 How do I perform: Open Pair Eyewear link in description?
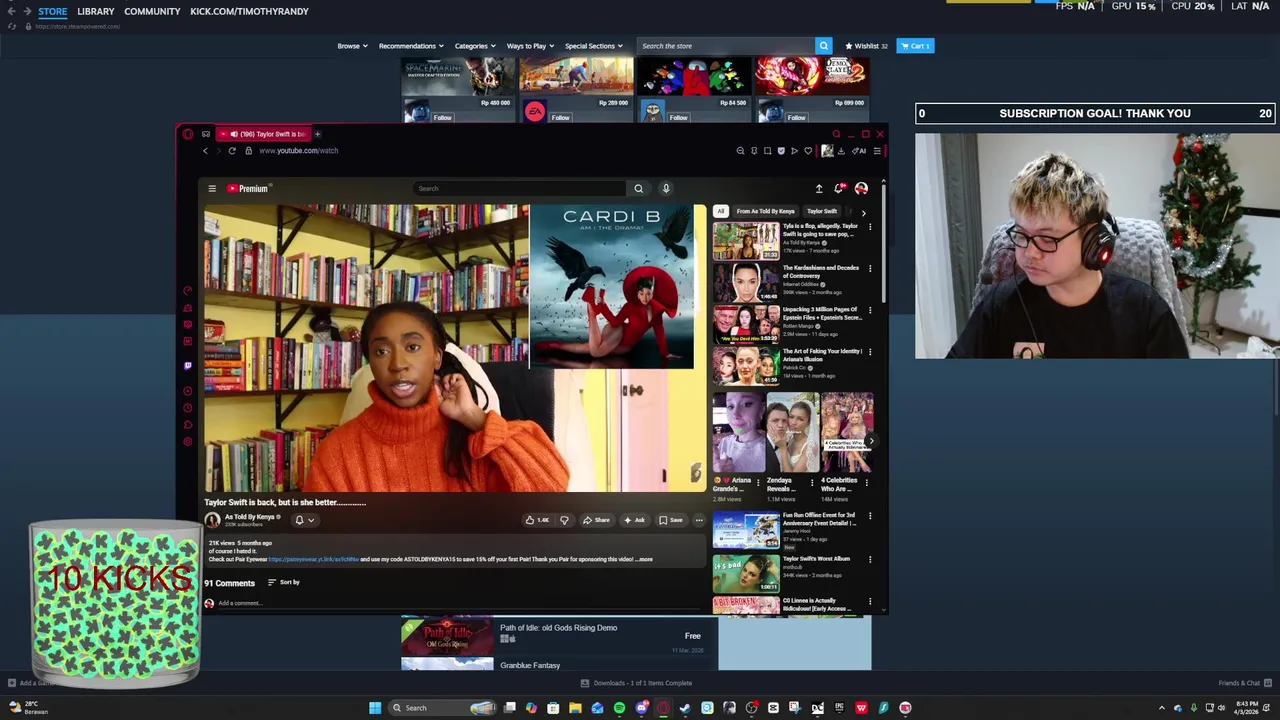click(x=313, y=559)
